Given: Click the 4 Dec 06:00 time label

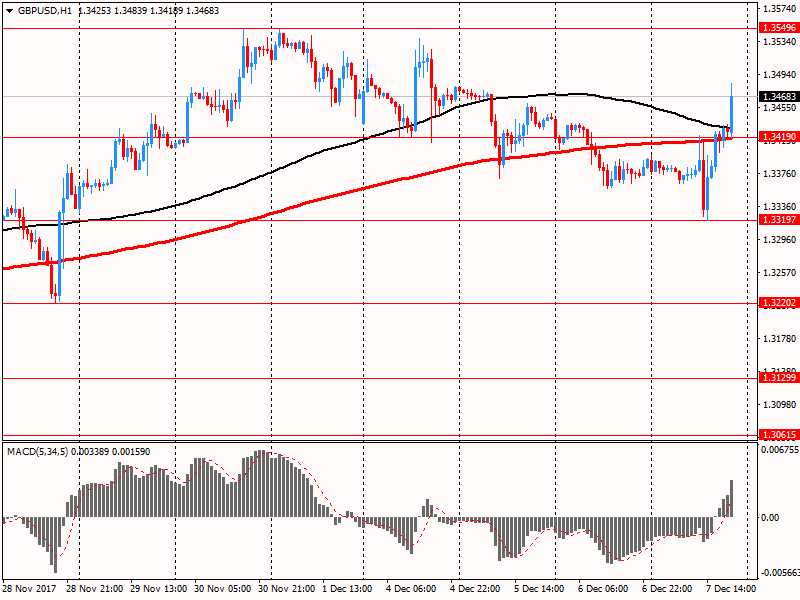Looking at the screenshot, I should pyautogui.click(x=411, y=589).
